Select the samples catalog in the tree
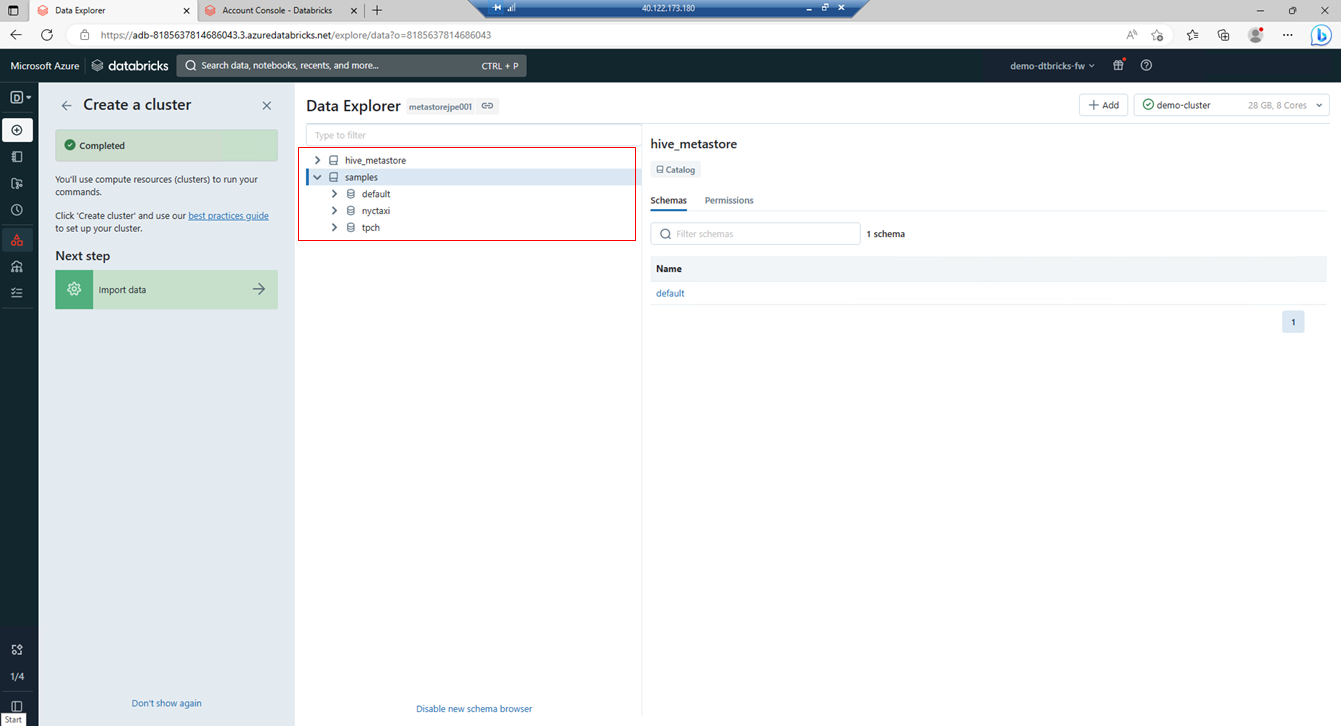 tap(361, 177)
